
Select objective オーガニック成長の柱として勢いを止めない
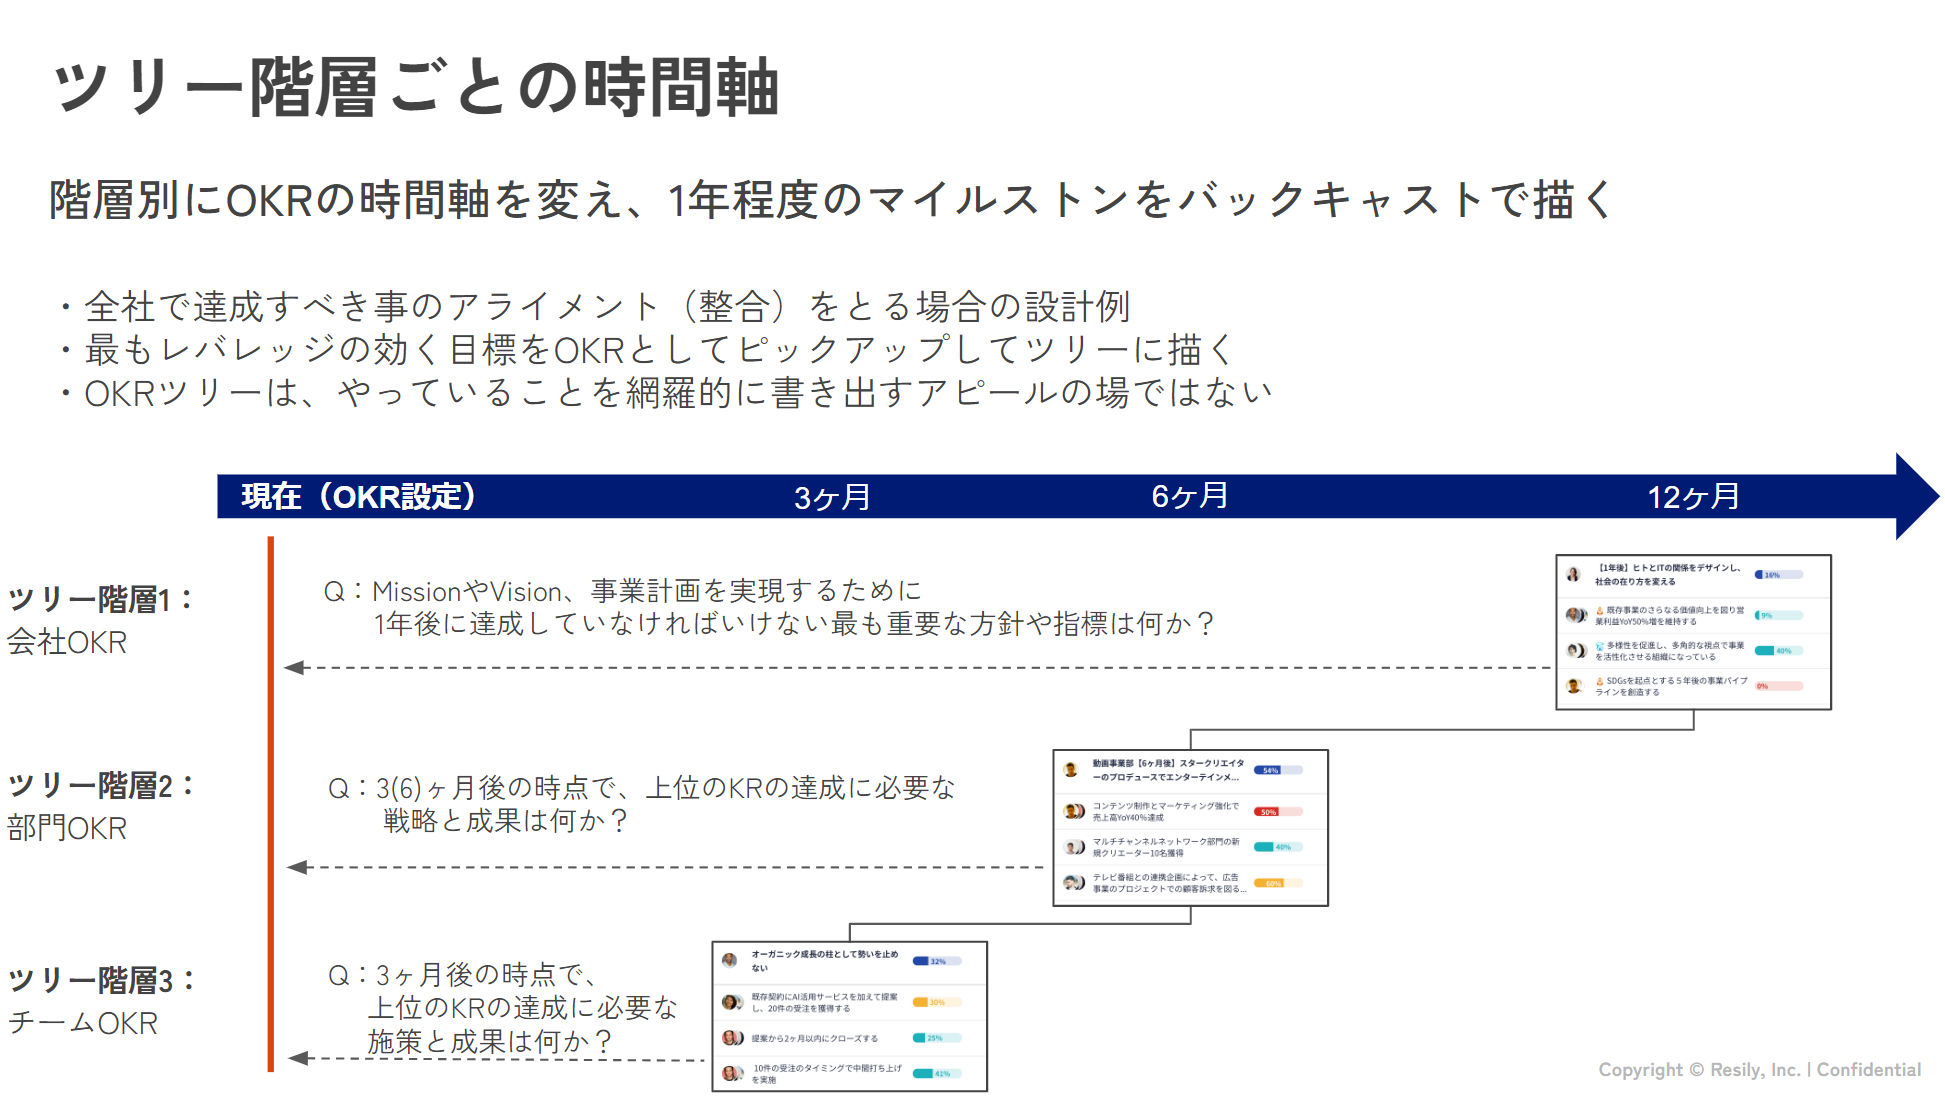click(x=825, y=961)
